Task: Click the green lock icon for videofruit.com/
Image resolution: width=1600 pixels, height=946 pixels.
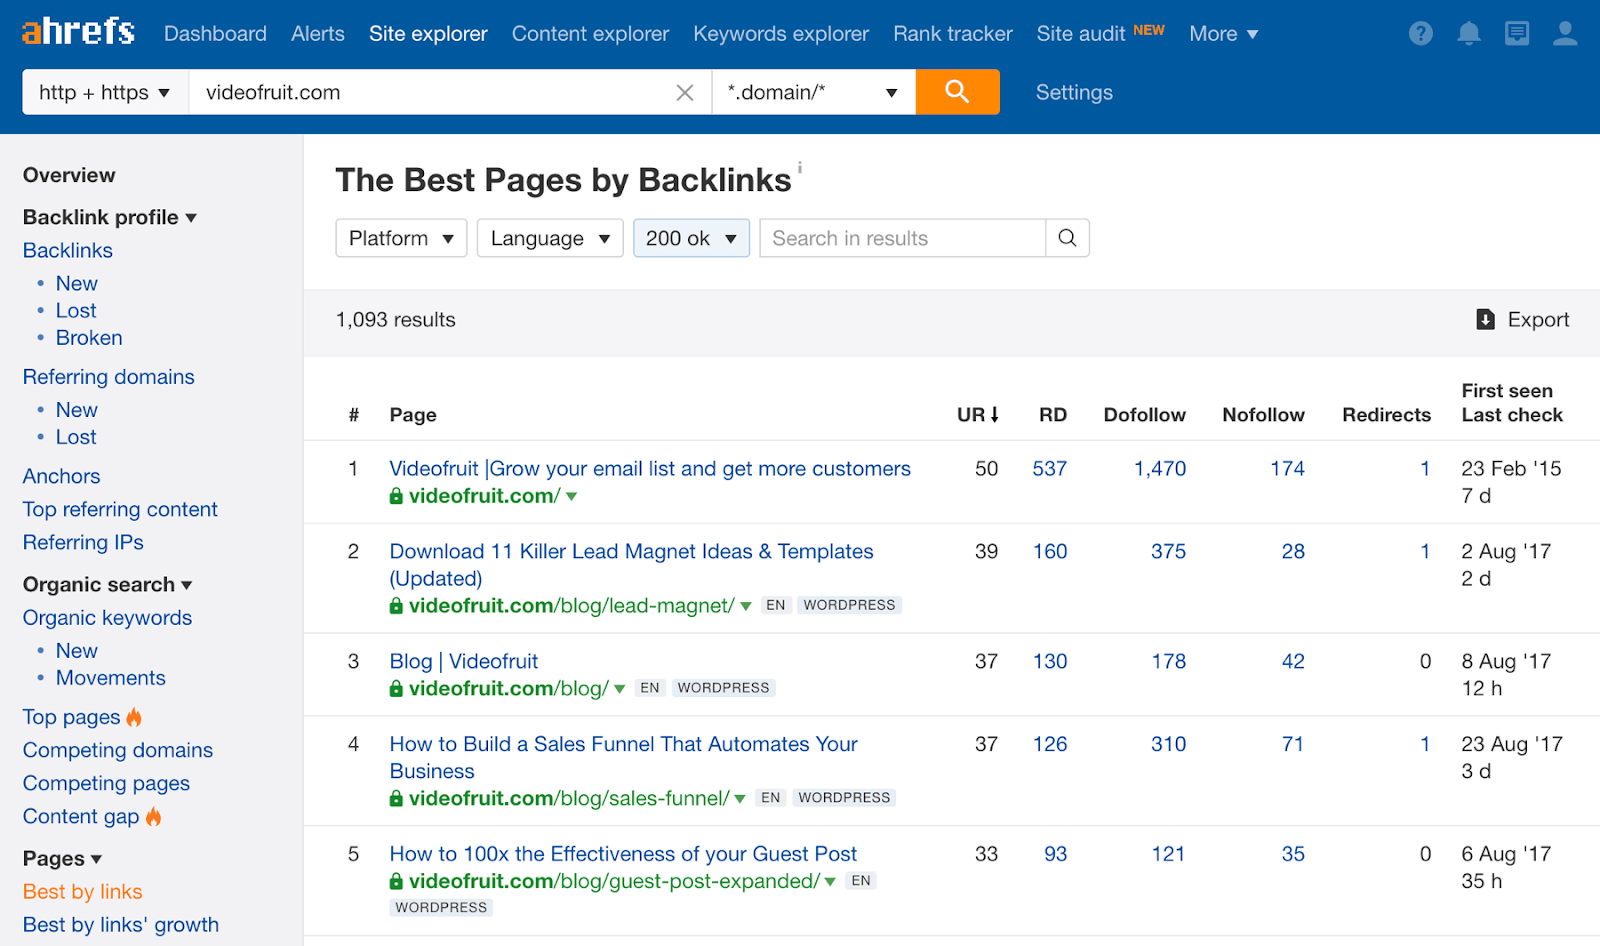Action: pos(396,496)
